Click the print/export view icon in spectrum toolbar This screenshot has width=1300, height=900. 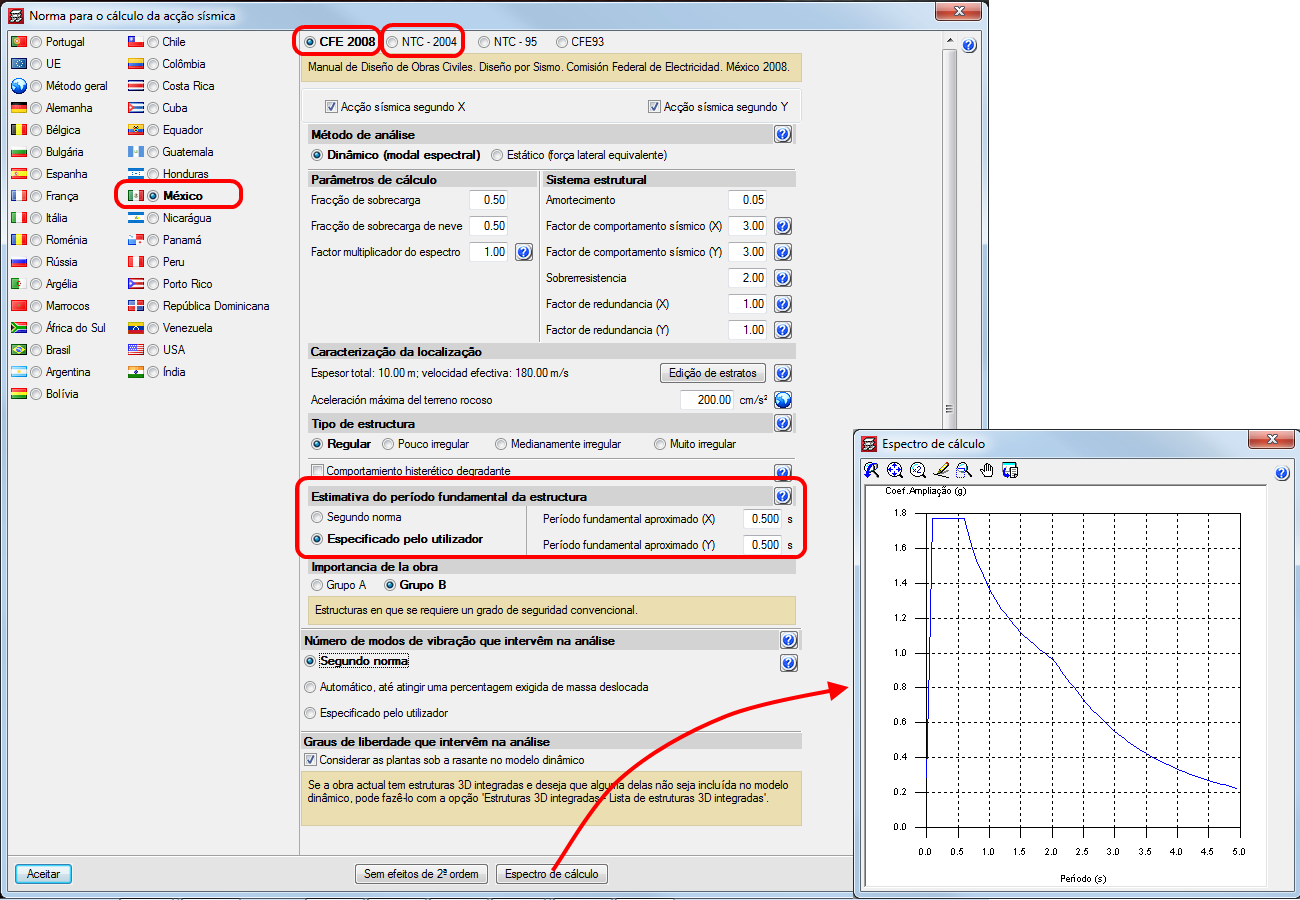coord(1009,470)
